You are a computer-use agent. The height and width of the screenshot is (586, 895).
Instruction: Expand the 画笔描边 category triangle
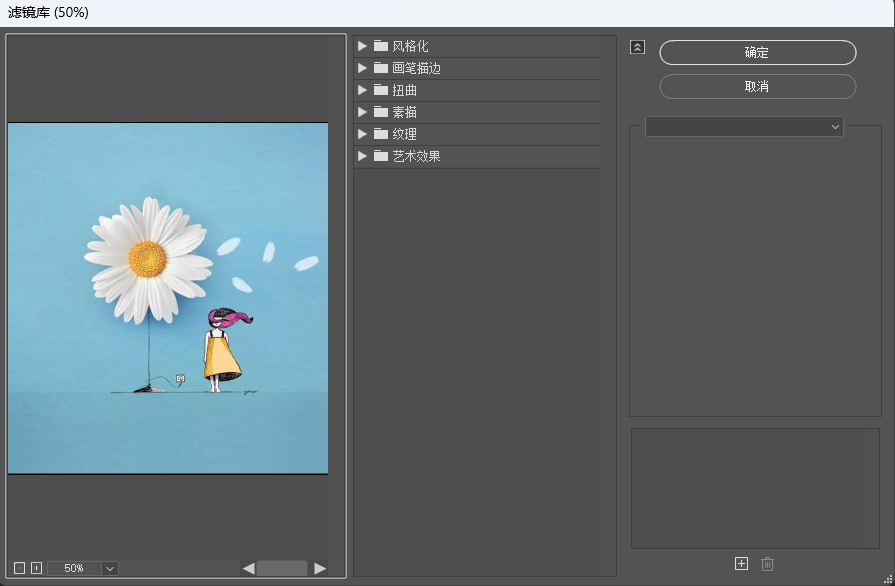coord(362,69)
